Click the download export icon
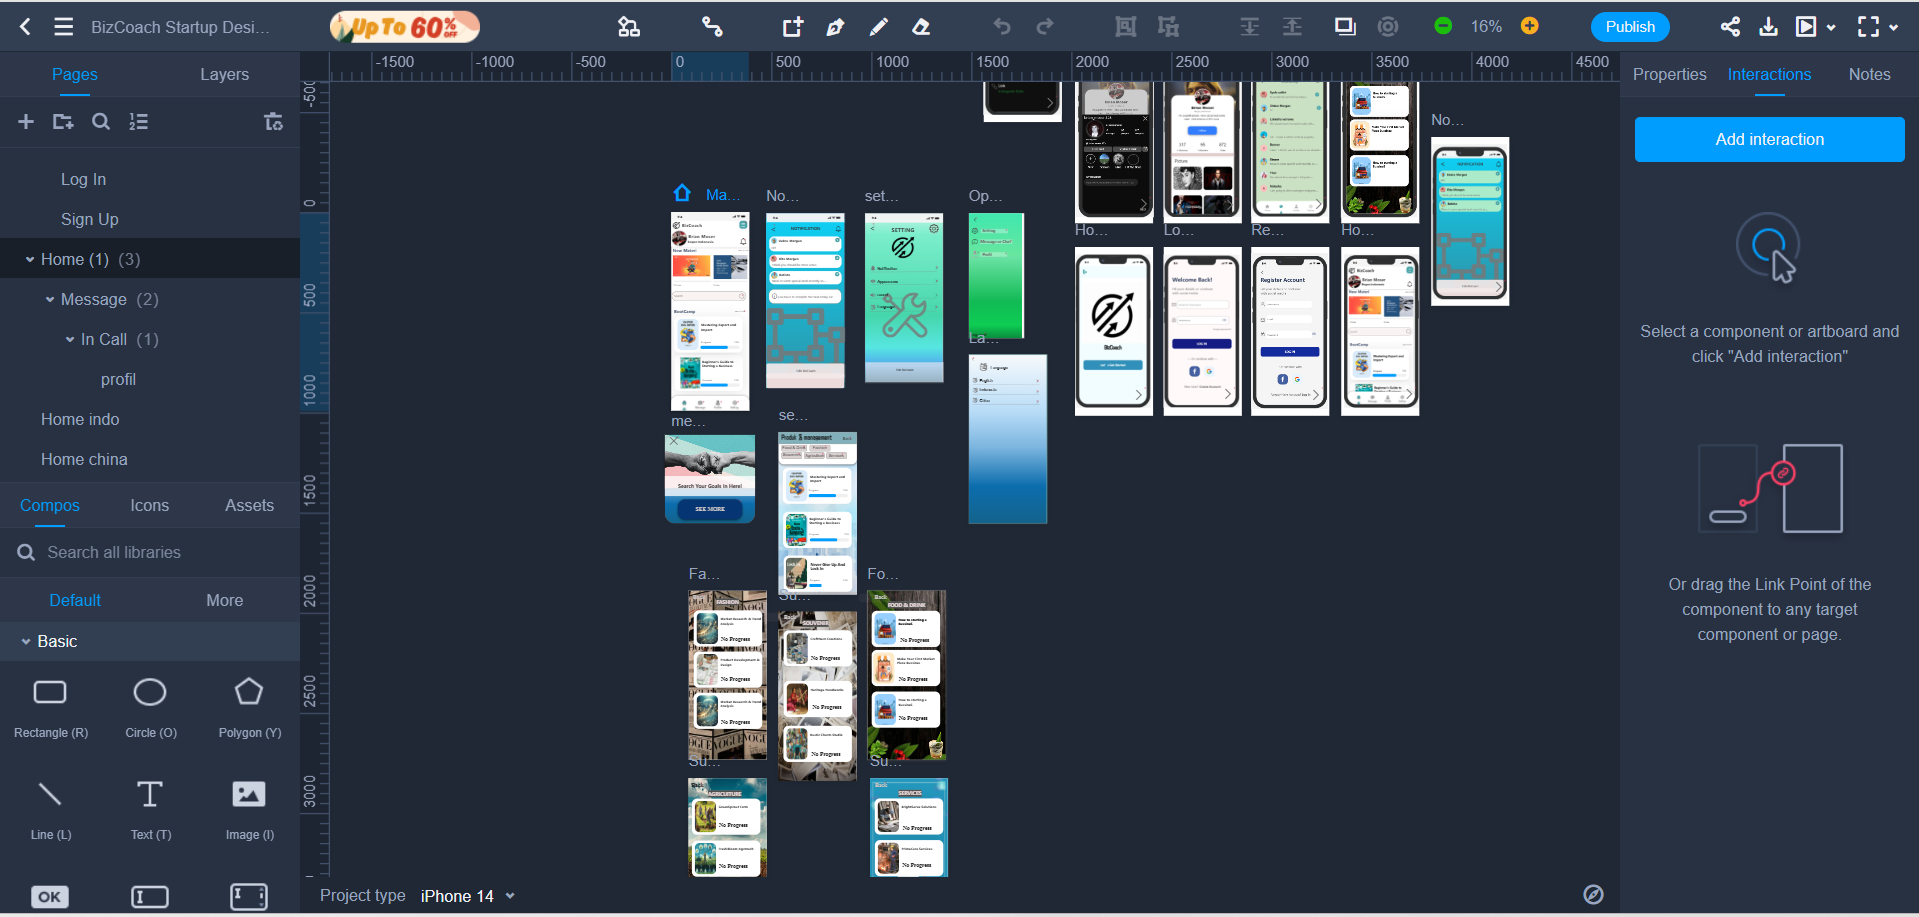This screenshot has height=917, width=1919. coord(1768,27)
